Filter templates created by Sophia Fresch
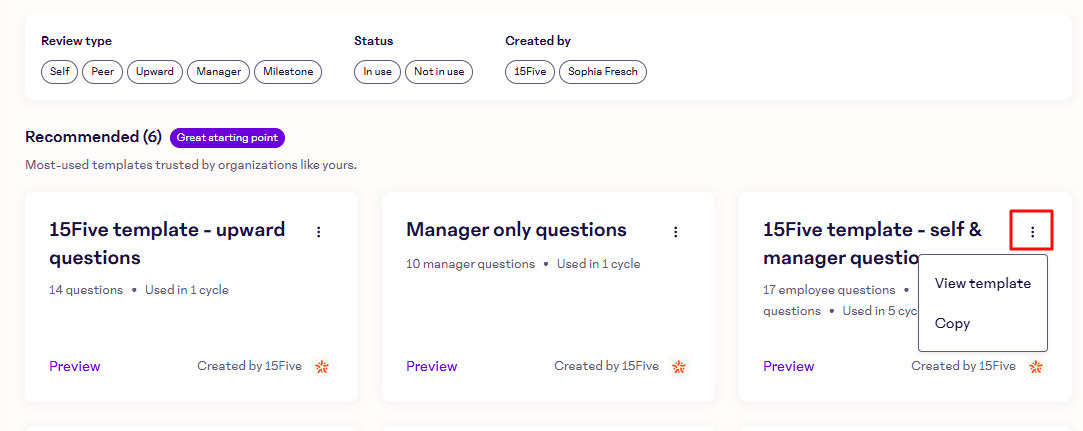This screenshot has width=1083, height=431. click(603, 72)
